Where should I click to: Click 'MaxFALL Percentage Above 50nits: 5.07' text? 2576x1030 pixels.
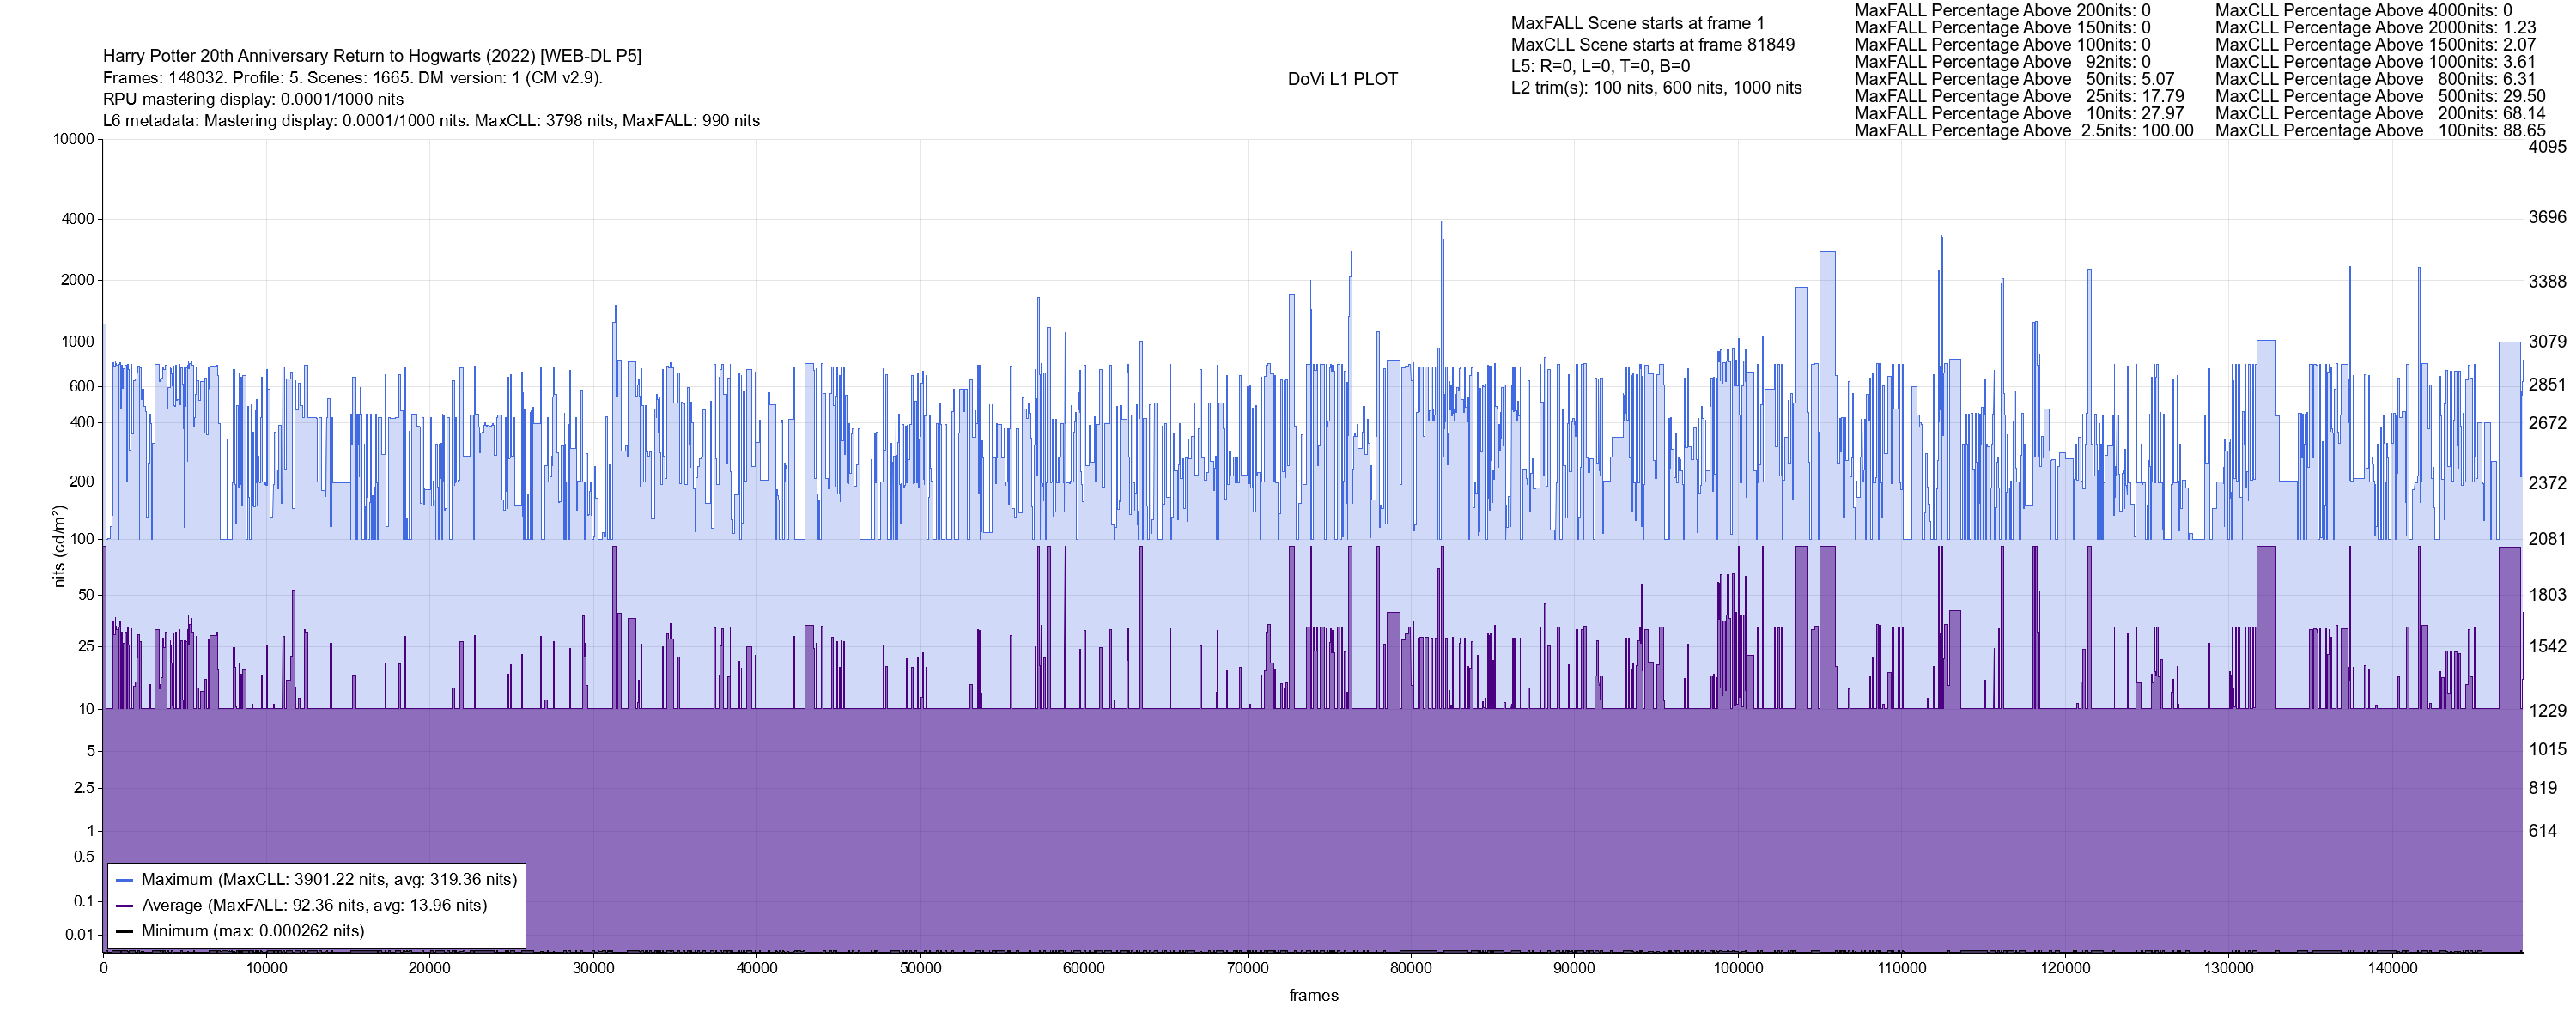[x=2014, y=79]
